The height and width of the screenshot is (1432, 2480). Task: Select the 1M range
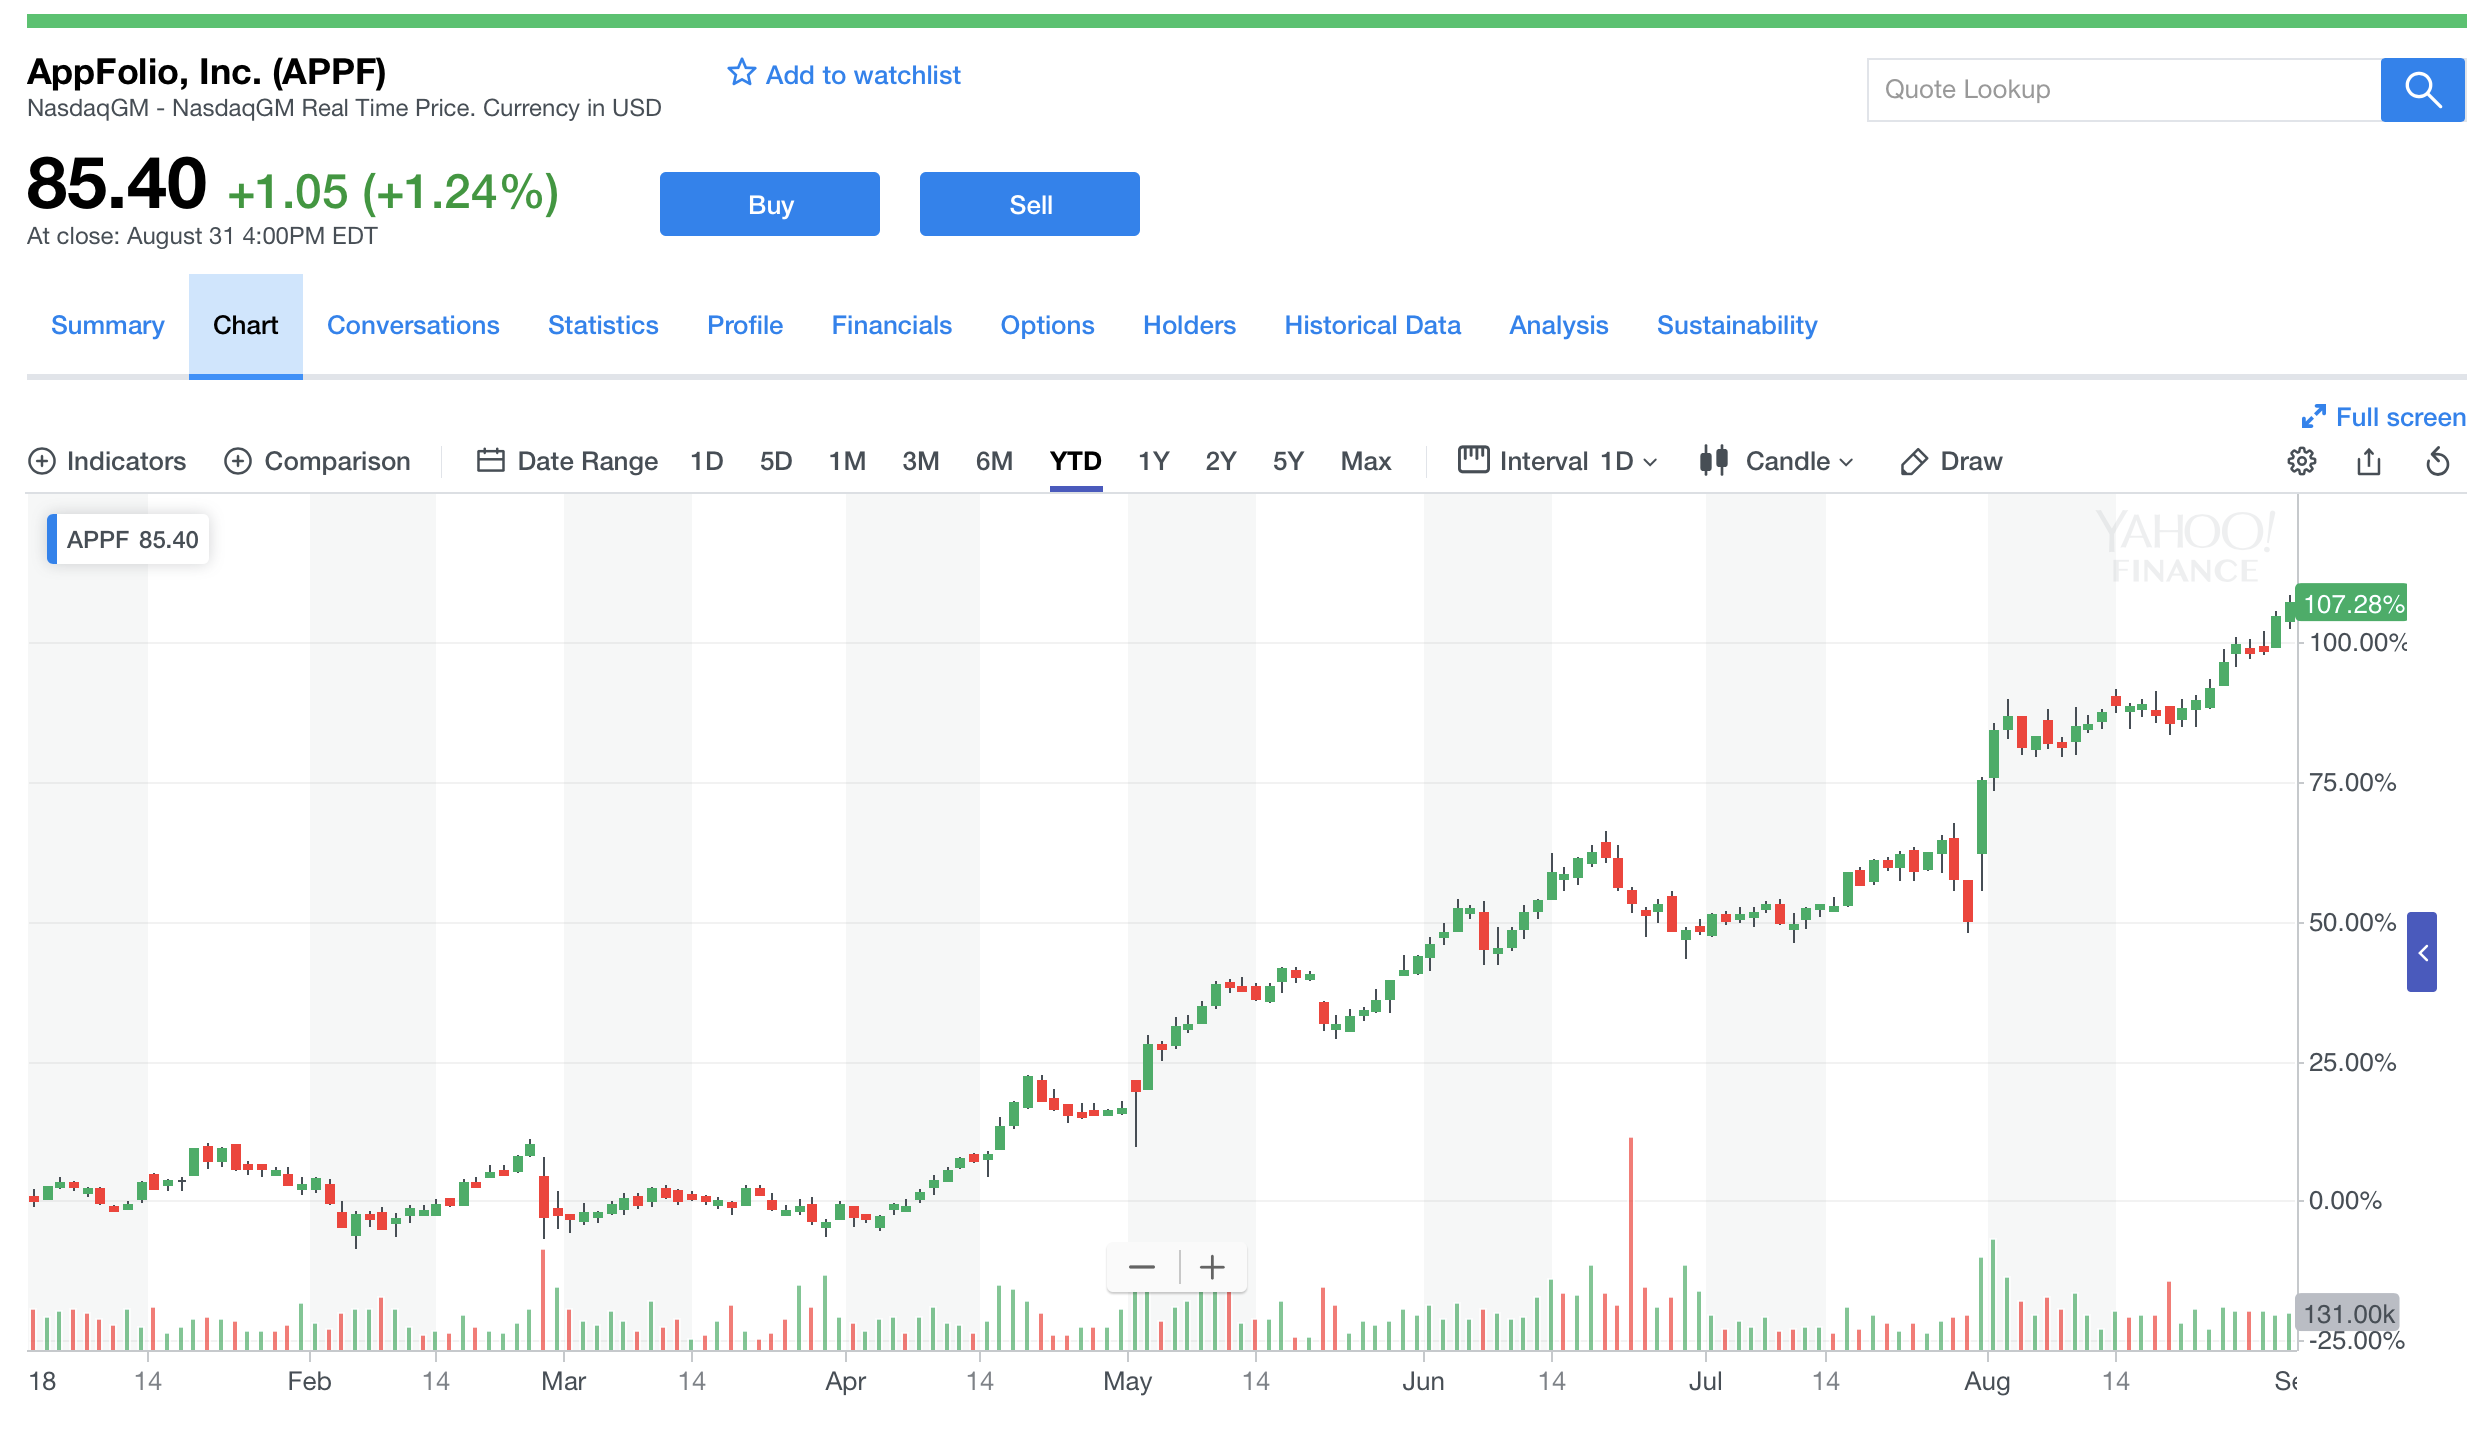point(847,461)
